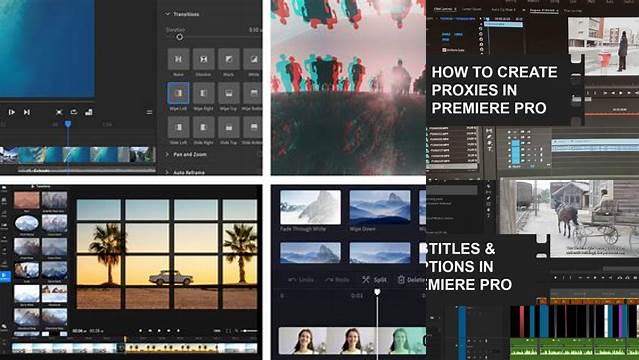Screen dimensions: 639x360
Task: Click the Redo button
Action: pos(338,280)
